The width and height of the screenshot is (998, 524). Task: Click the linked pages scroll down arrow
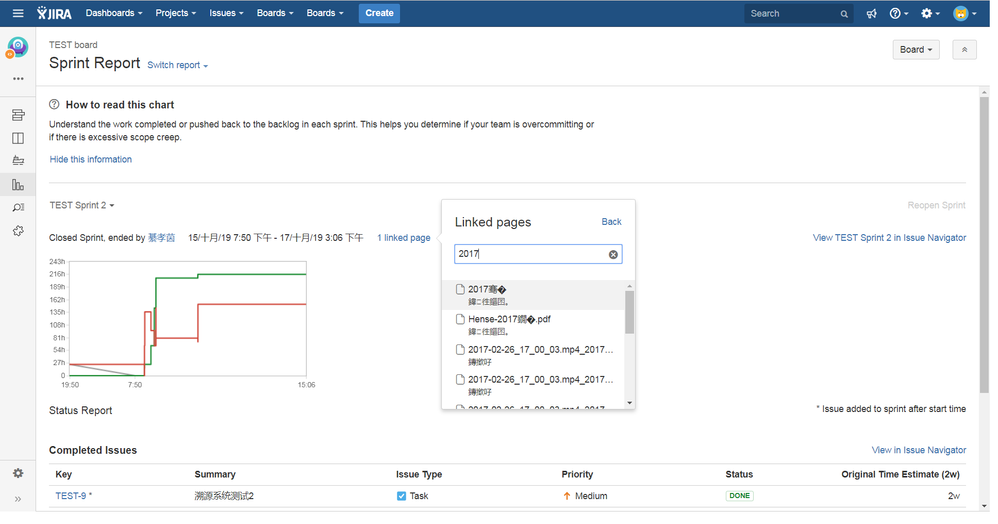pyautogui.click(x=629, y=402)
